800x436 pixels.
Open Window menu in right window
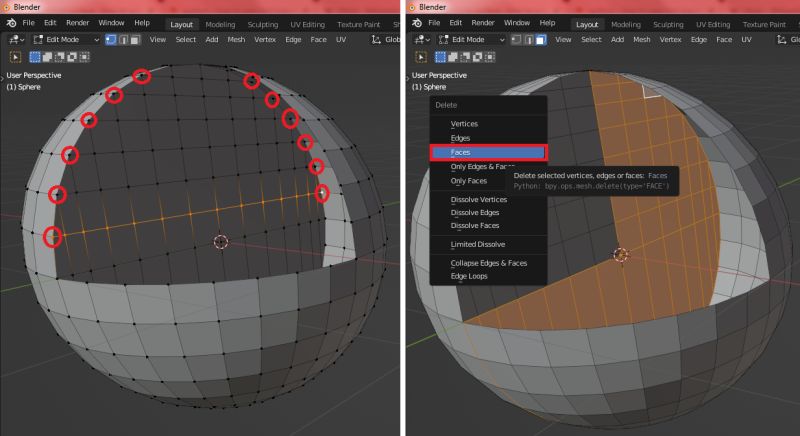517,23
